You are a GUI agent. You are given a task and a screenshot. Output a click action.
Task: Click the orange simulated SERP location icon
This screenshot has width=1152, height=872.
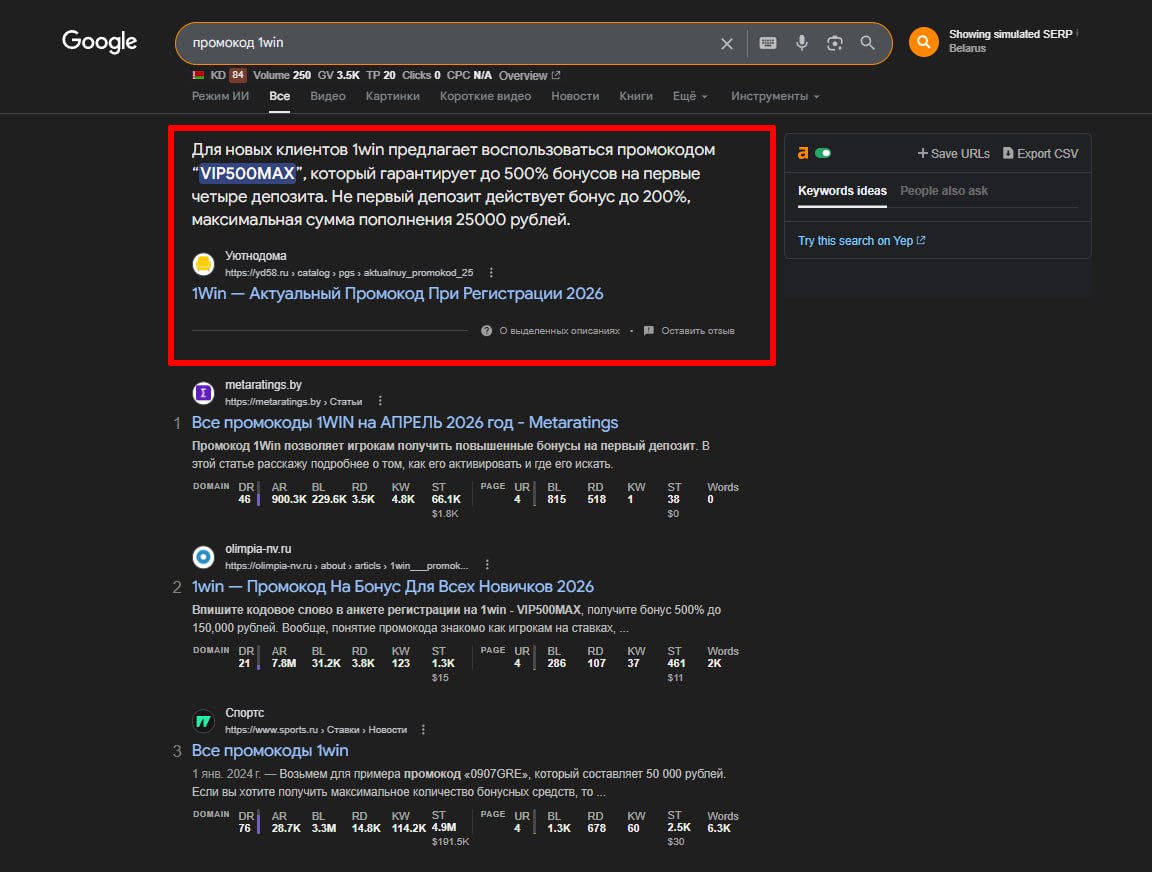click(923, 42)
